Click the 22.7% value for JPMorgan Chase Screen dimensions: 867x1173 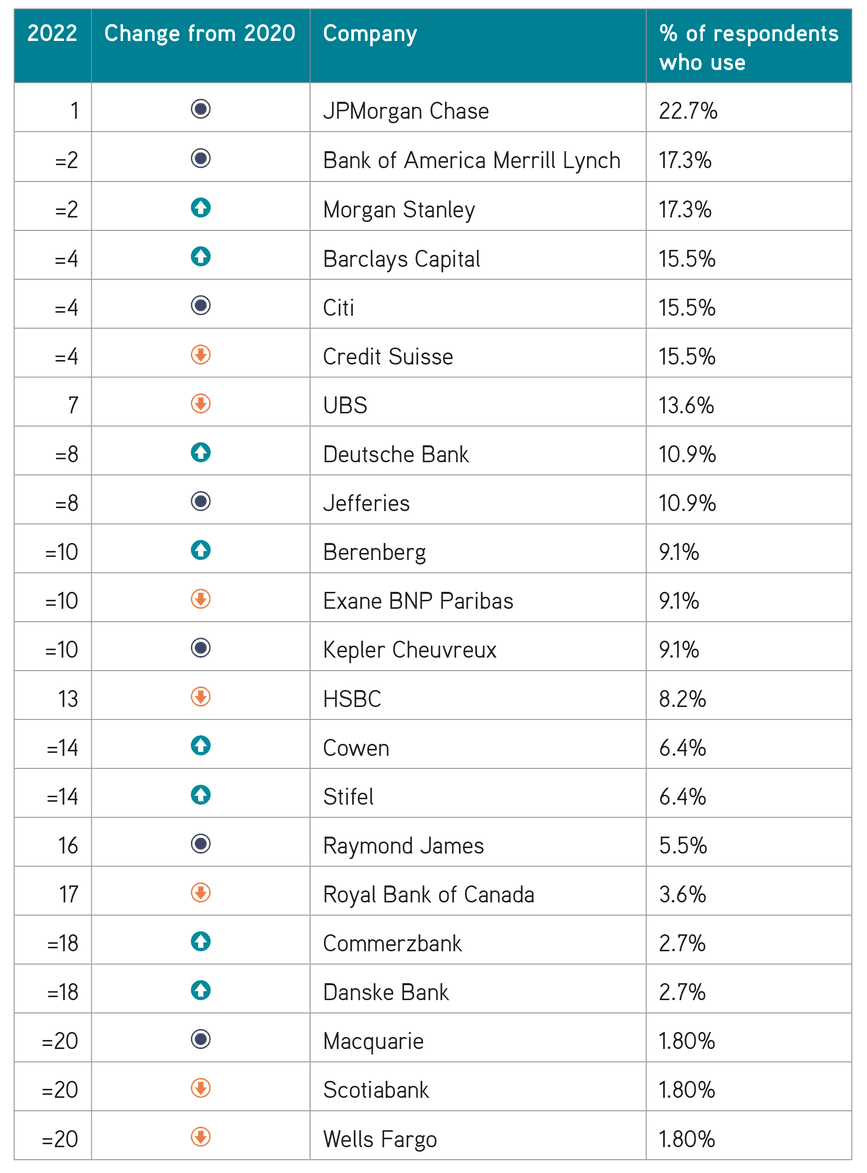(688, 111)
